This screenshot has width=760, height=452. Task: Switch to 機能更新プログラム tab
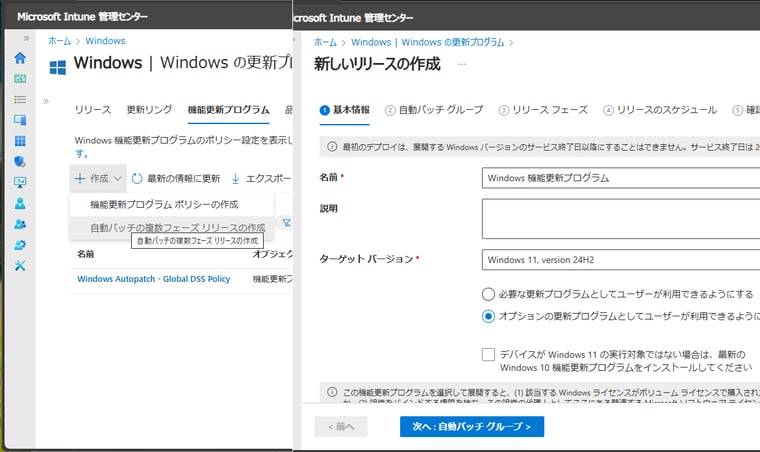228,110
